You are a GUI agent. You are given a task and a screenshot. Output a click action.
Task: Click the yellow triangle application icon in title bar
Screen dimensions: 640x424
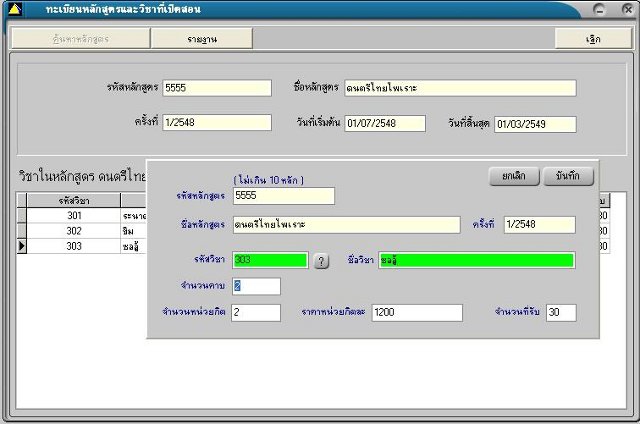pyautogui.click(x=15, y=9)
